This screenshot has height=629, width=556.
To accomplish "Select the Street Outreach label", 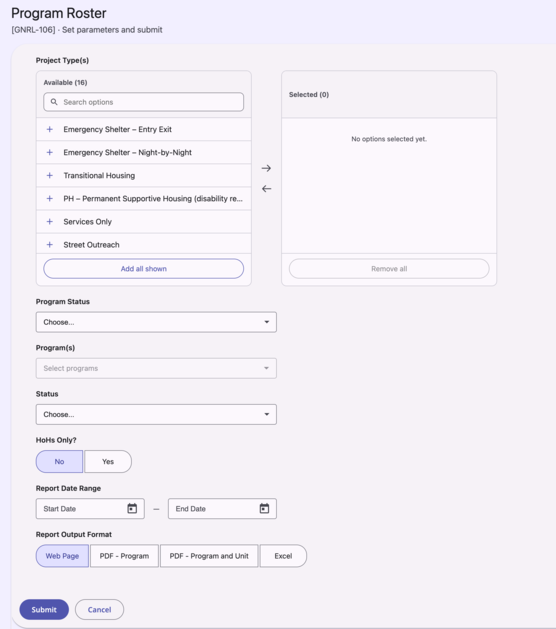I will [x=91, y=245].
